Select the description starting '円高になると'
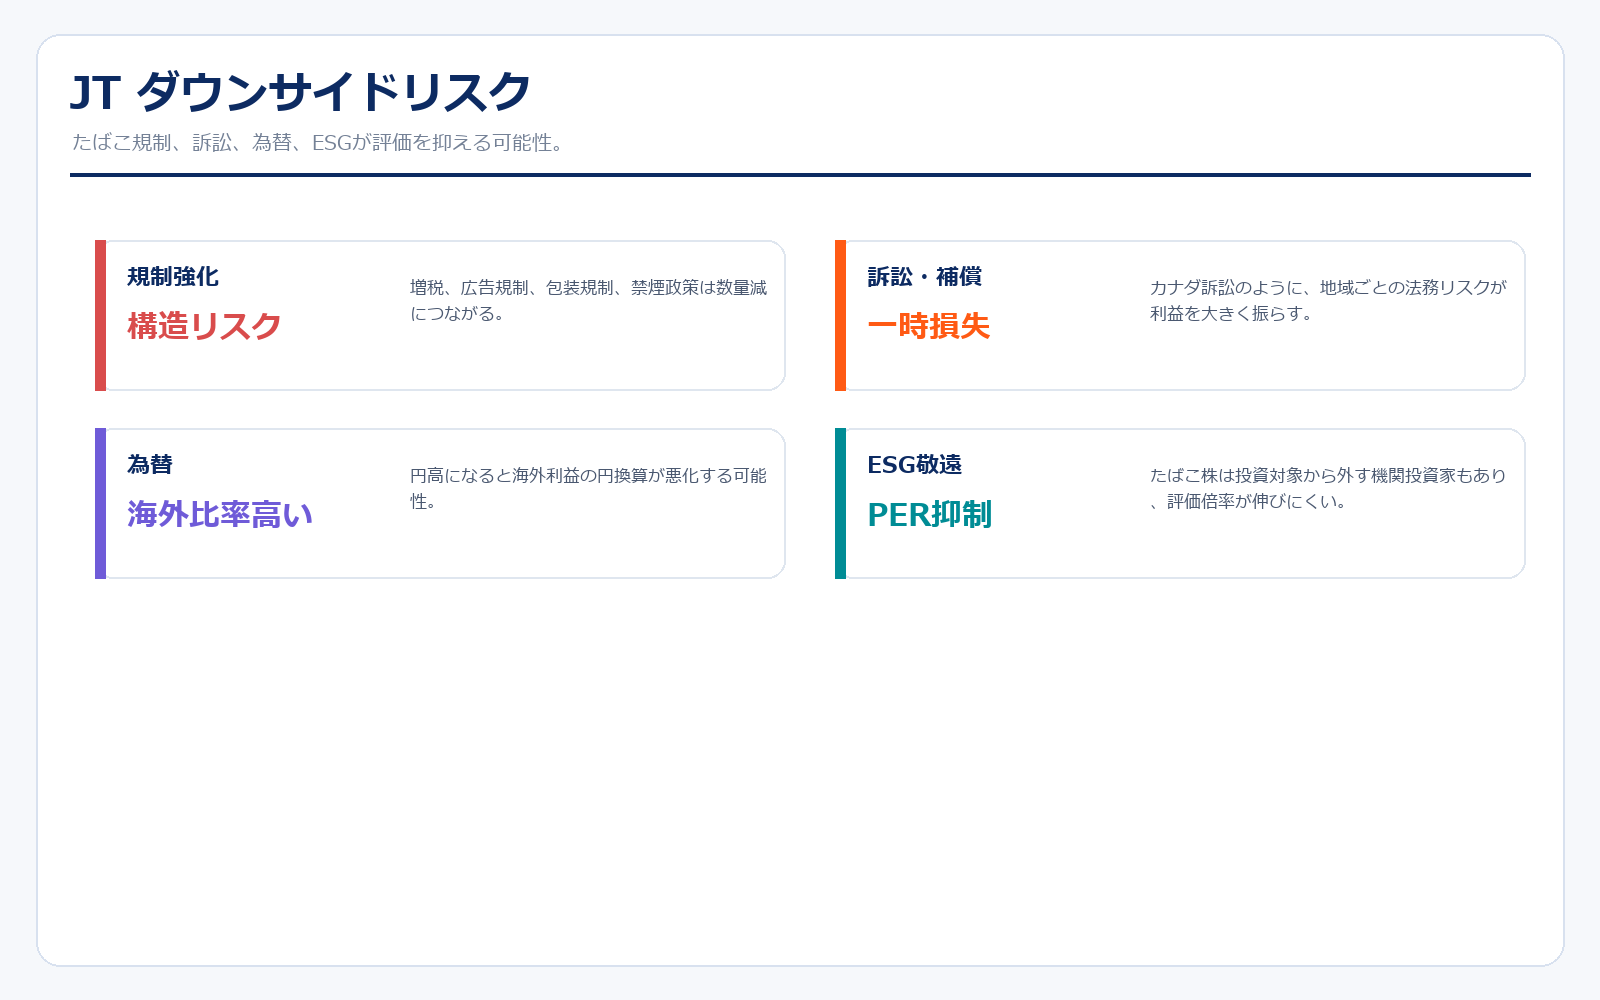The width and height of the screenshot is (1600, 1000). 589,488
